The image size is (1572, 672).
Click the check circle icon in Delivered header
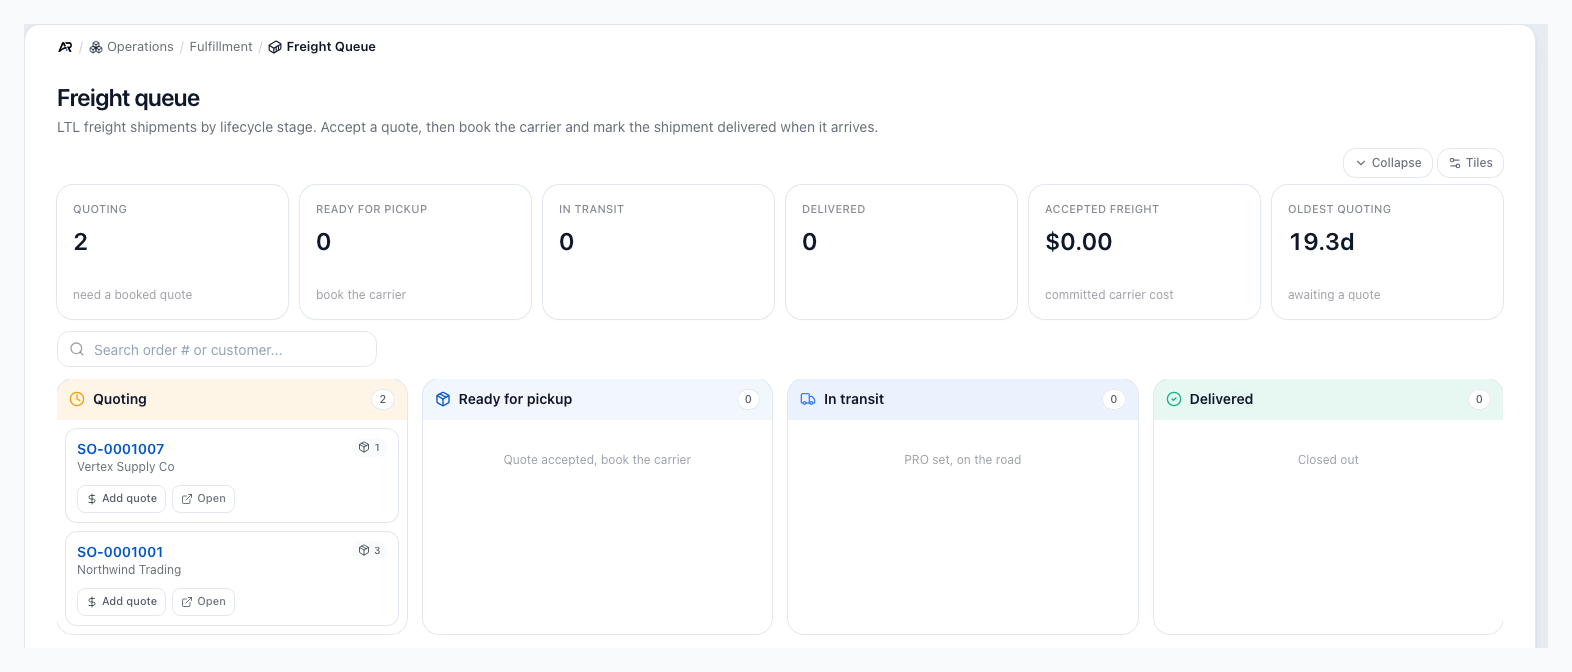(x=1174, y=399)
